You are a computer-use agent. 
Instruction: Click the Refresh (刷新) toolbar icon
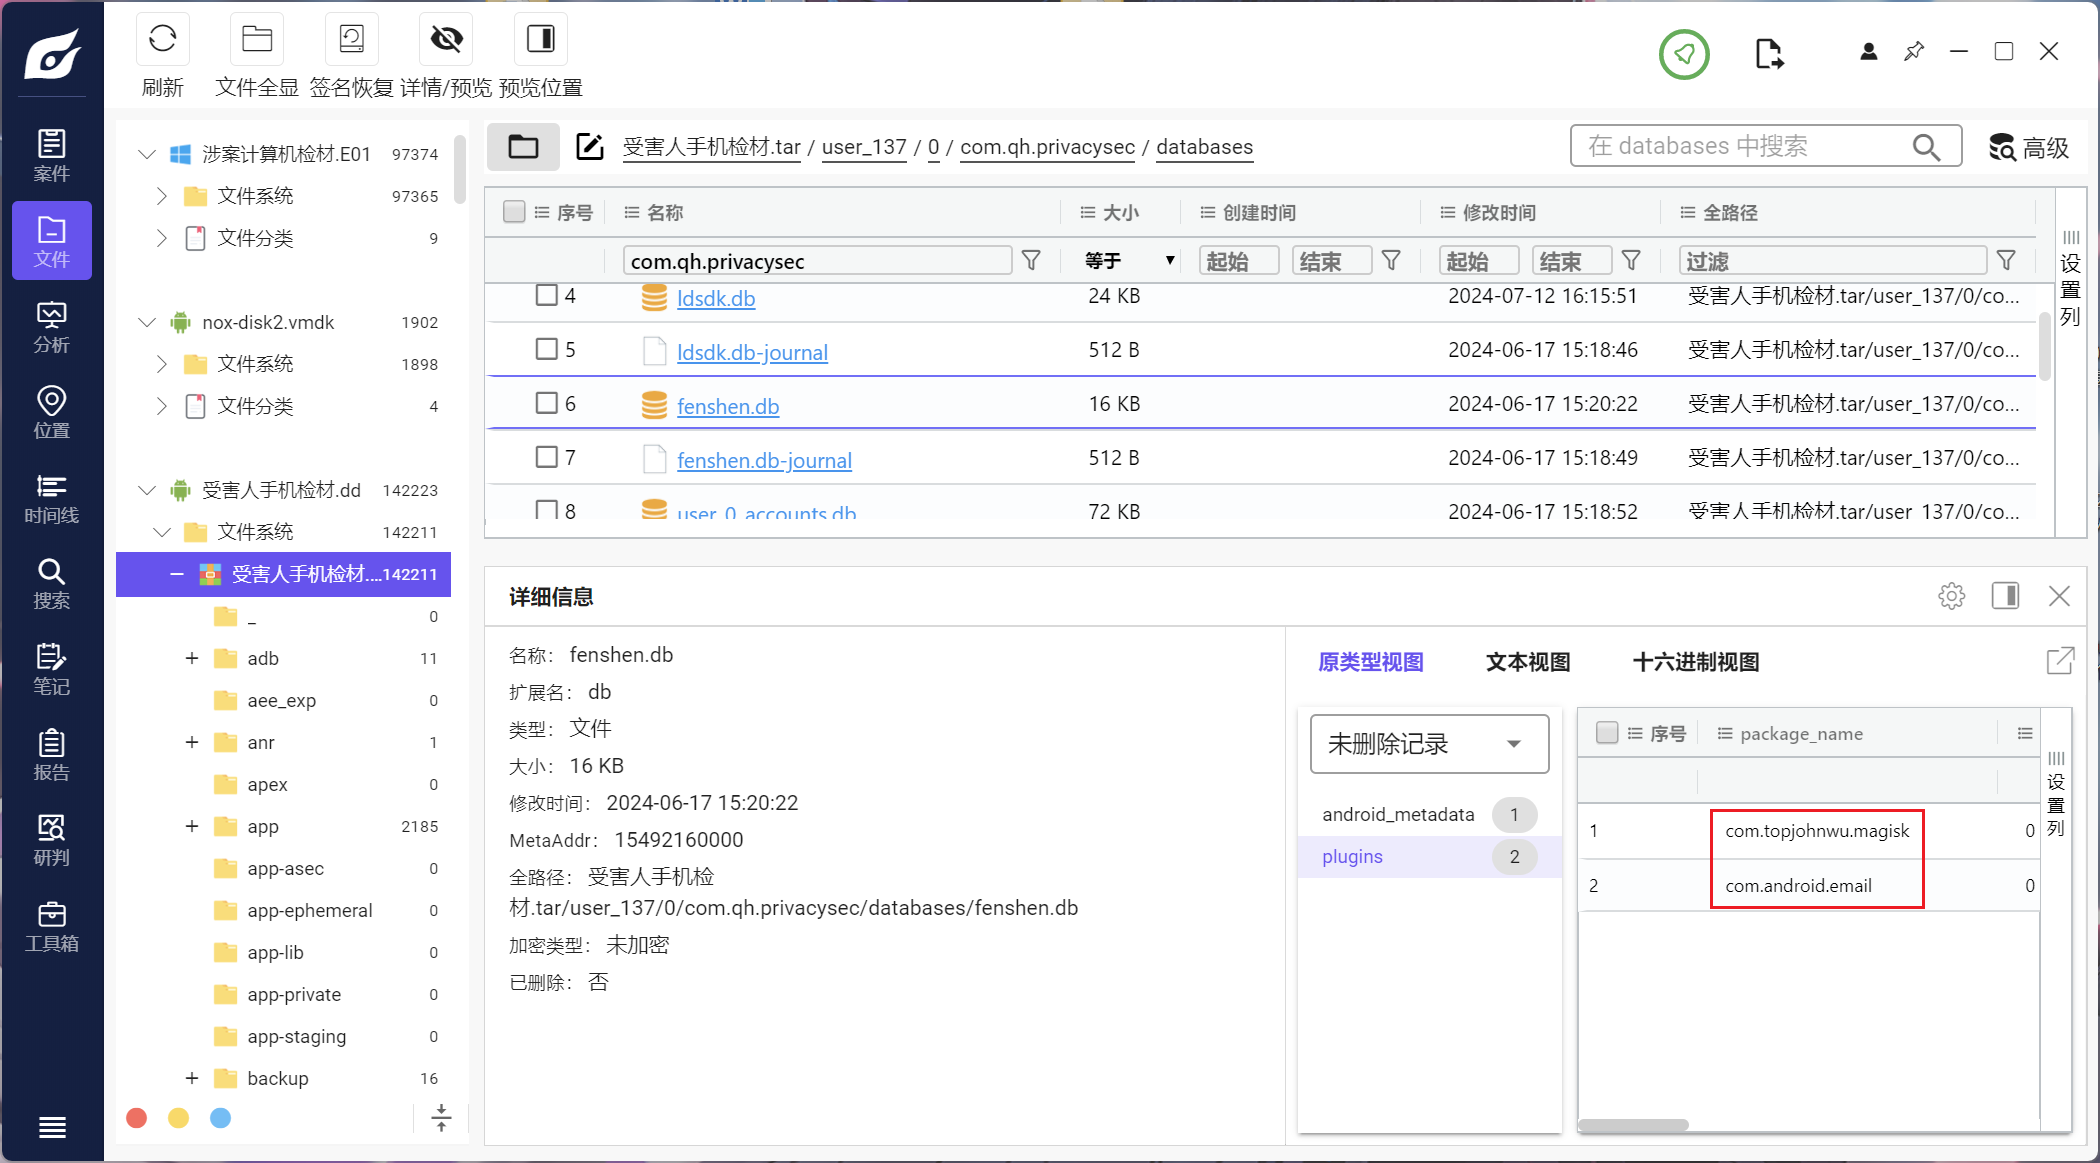click(162, 40)
